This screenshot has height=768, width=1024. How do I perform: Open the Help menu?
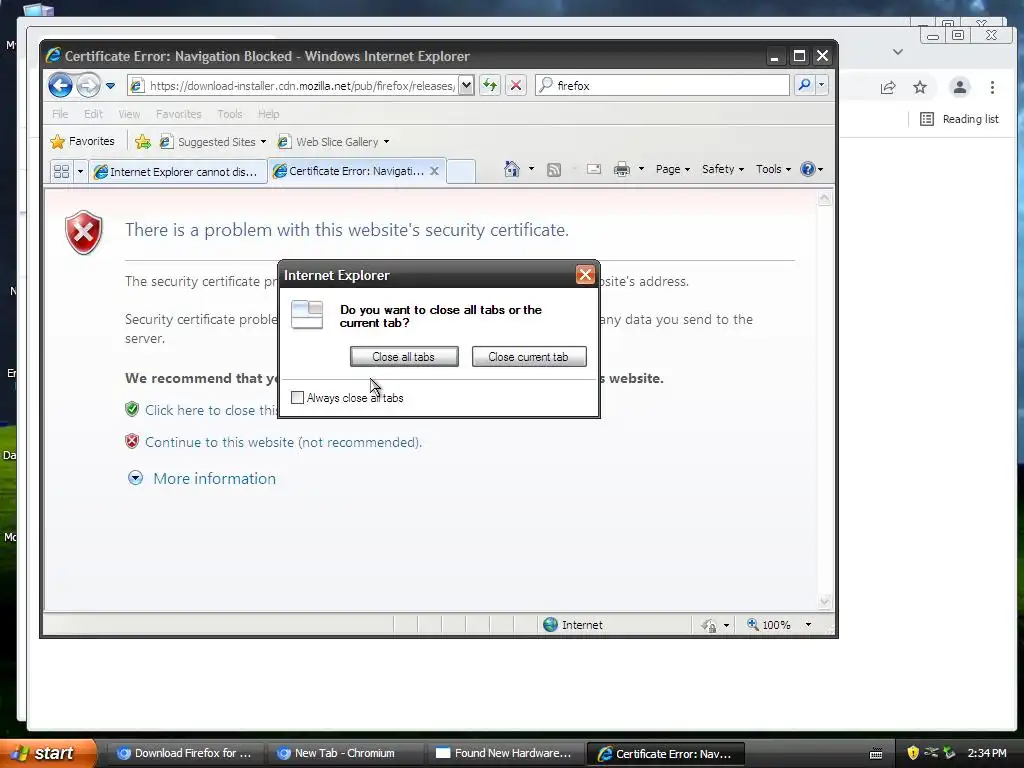click(268, 114)
